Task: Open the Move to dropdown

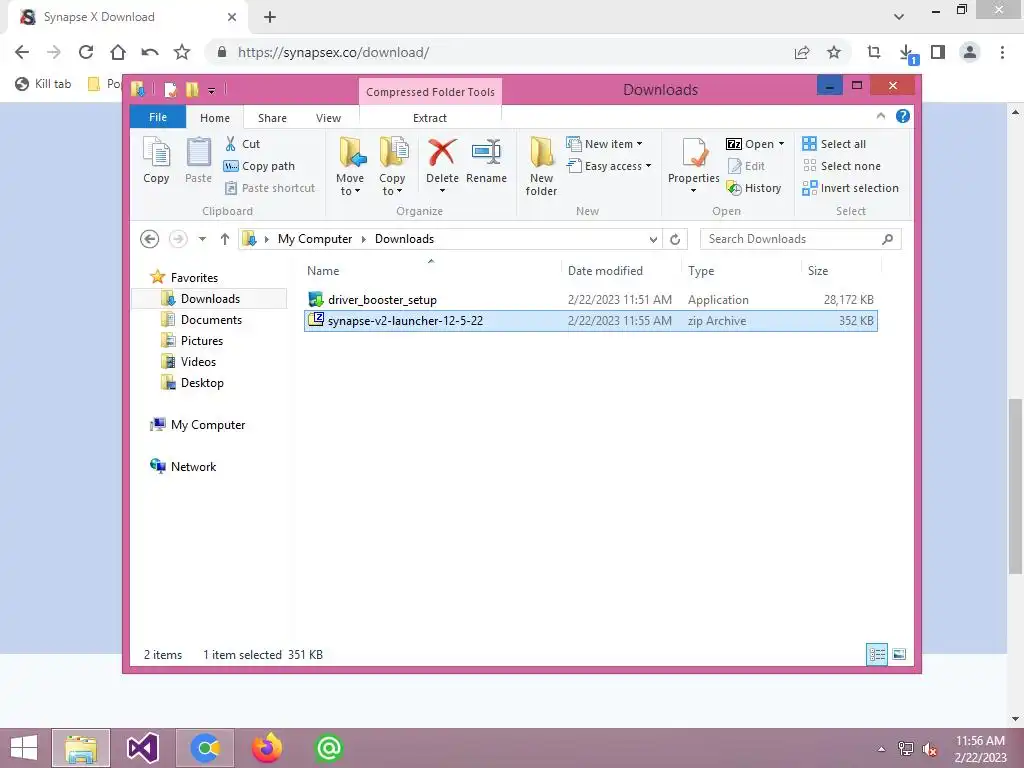Action: pyautogui.click(x=350, y=167)
